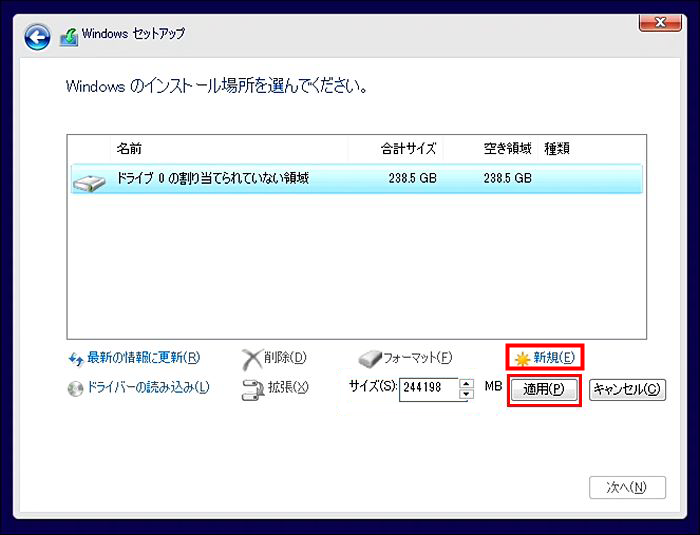The height and width of the screenshot is (535, 700).
Task: Click the X delete icon beside 削除(D)
Action: 252,359
